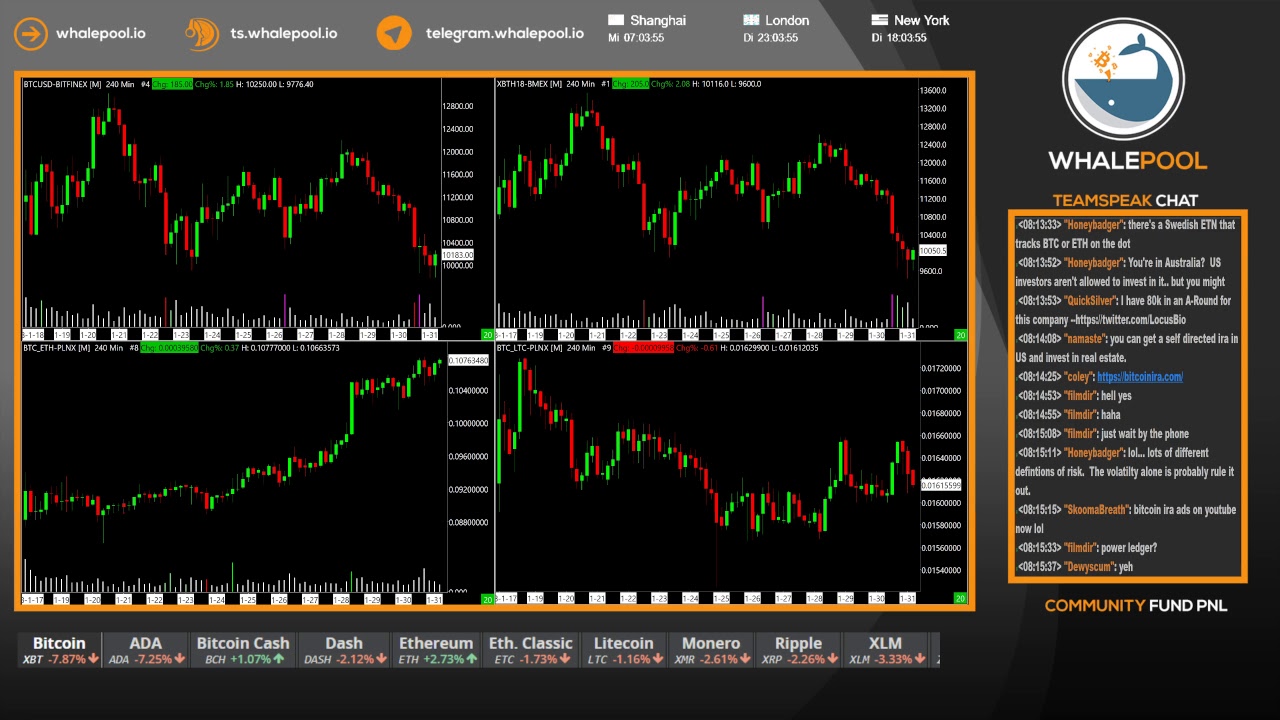Image resolution: width=1280 pixels, height=720 pixels.
Task: Click namaste's username in chat
Action: pos(1085,339)
